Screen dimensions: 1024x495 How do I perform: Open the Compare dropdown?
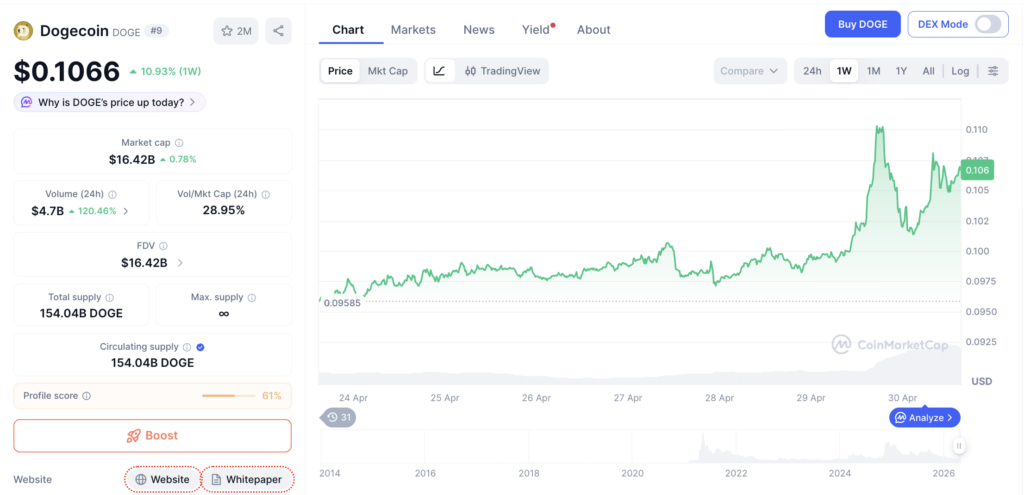[750, 71]
